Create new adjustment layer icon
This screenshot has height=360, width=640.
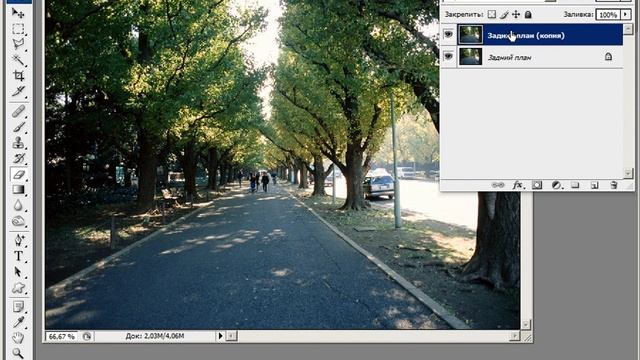[x=556, y=185]
